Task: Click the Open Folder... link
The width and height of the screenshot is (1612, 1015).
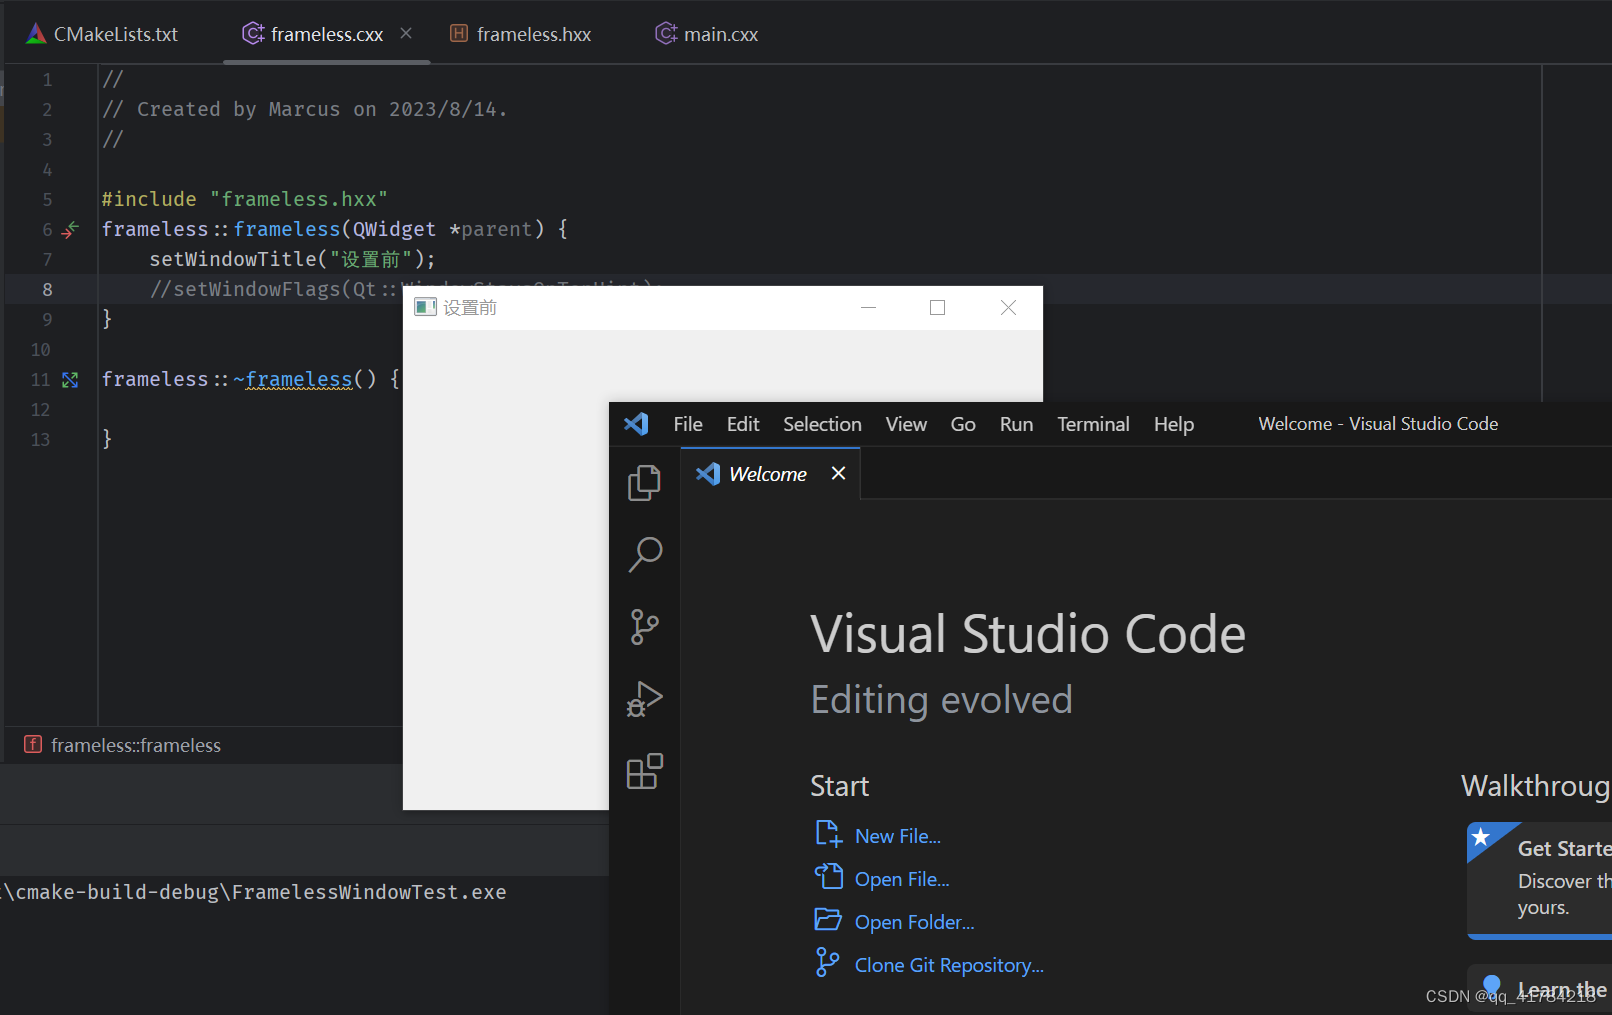Action: pyautogui.click(x=914, y=922)
